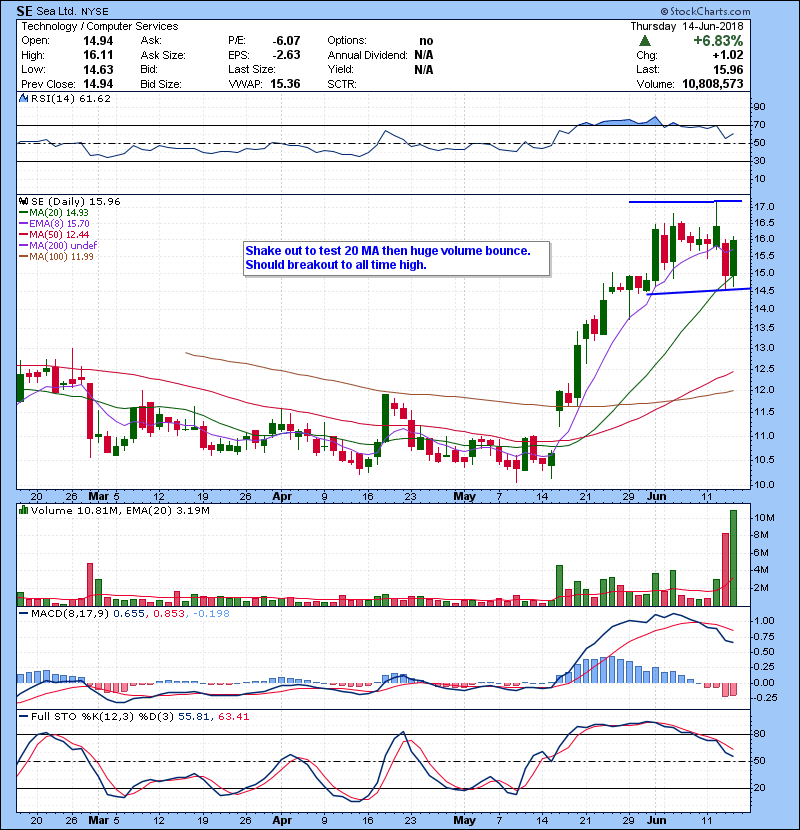Click the stochastic %D value 63.41
Viewport: 800px width, 830px height.
point(233,717)
